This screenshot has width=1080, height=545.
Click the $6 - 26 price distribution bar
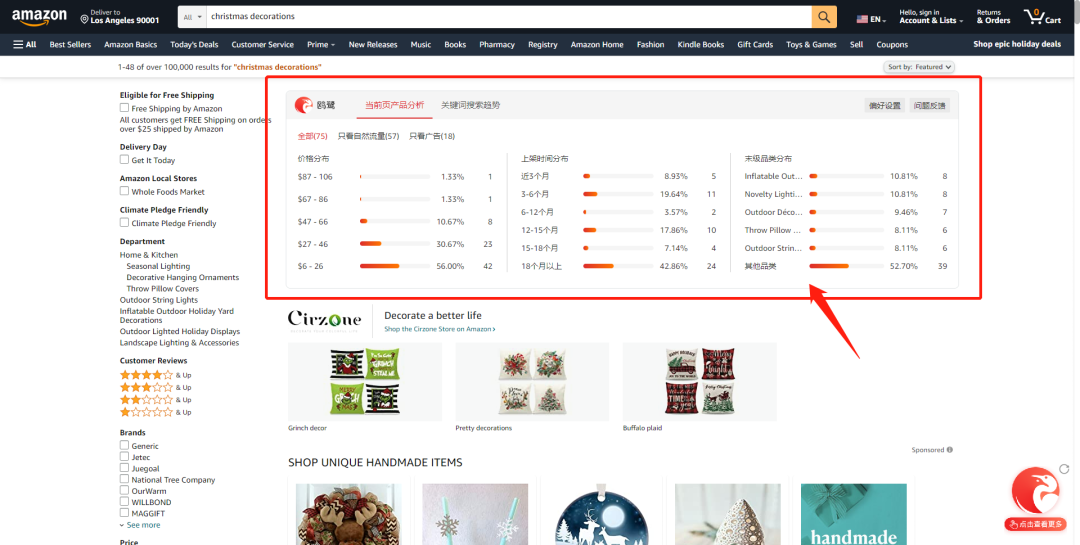tap(395, 266)
